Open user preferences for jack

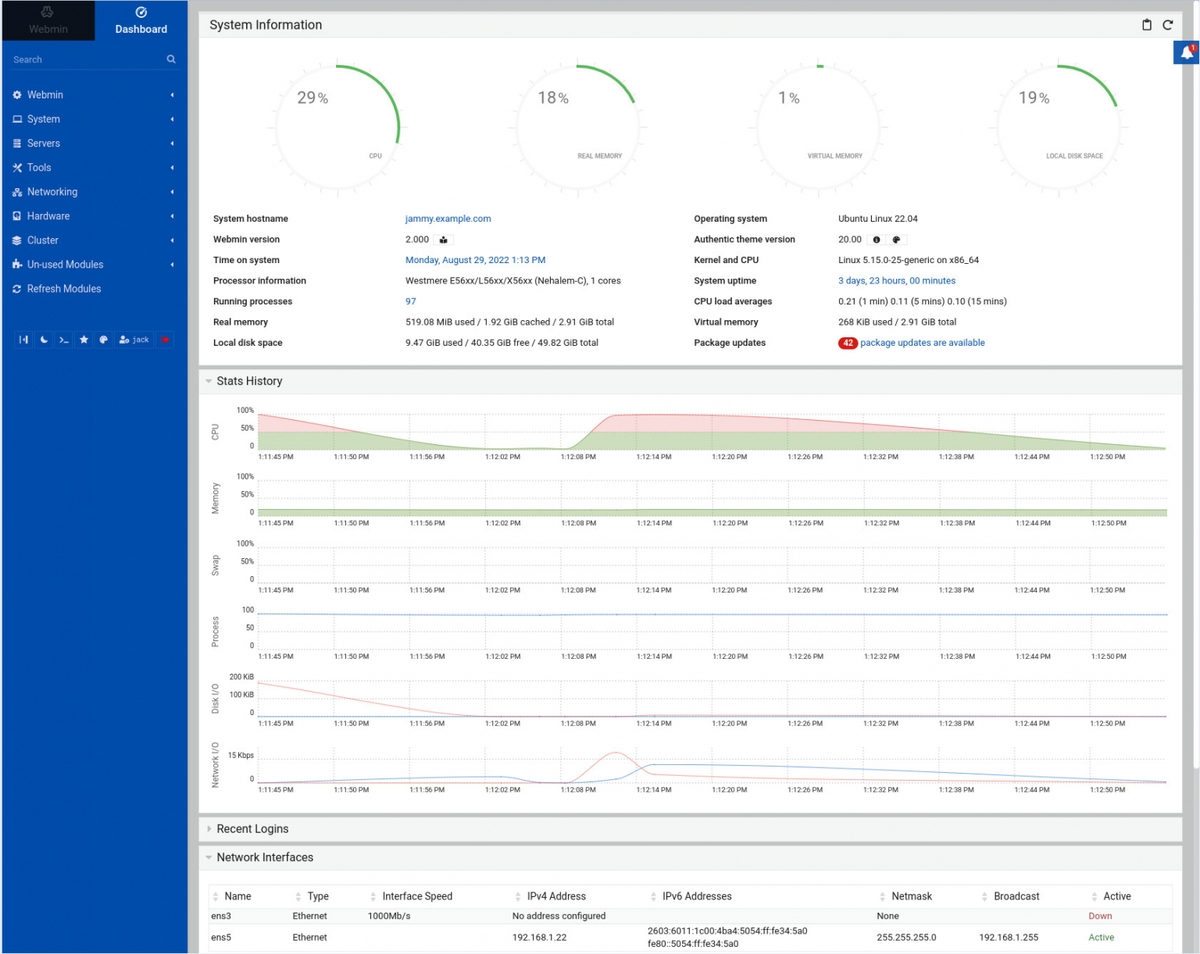(133, 339)
